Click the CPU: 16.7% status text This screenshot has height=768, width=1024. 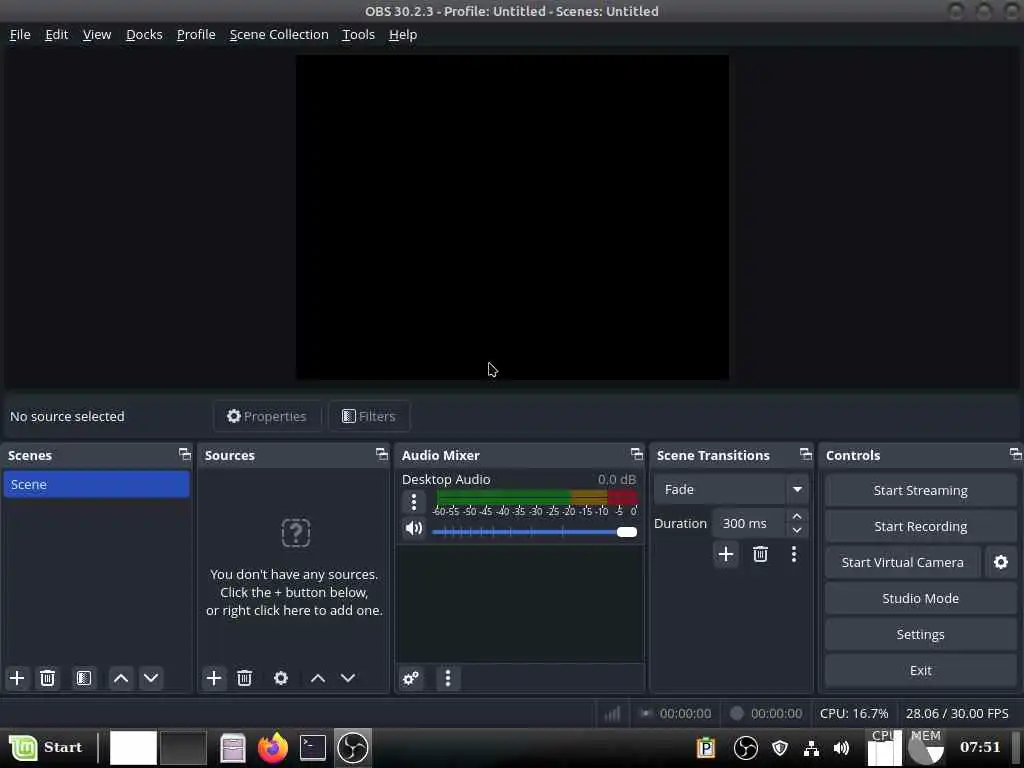[854, 713]
